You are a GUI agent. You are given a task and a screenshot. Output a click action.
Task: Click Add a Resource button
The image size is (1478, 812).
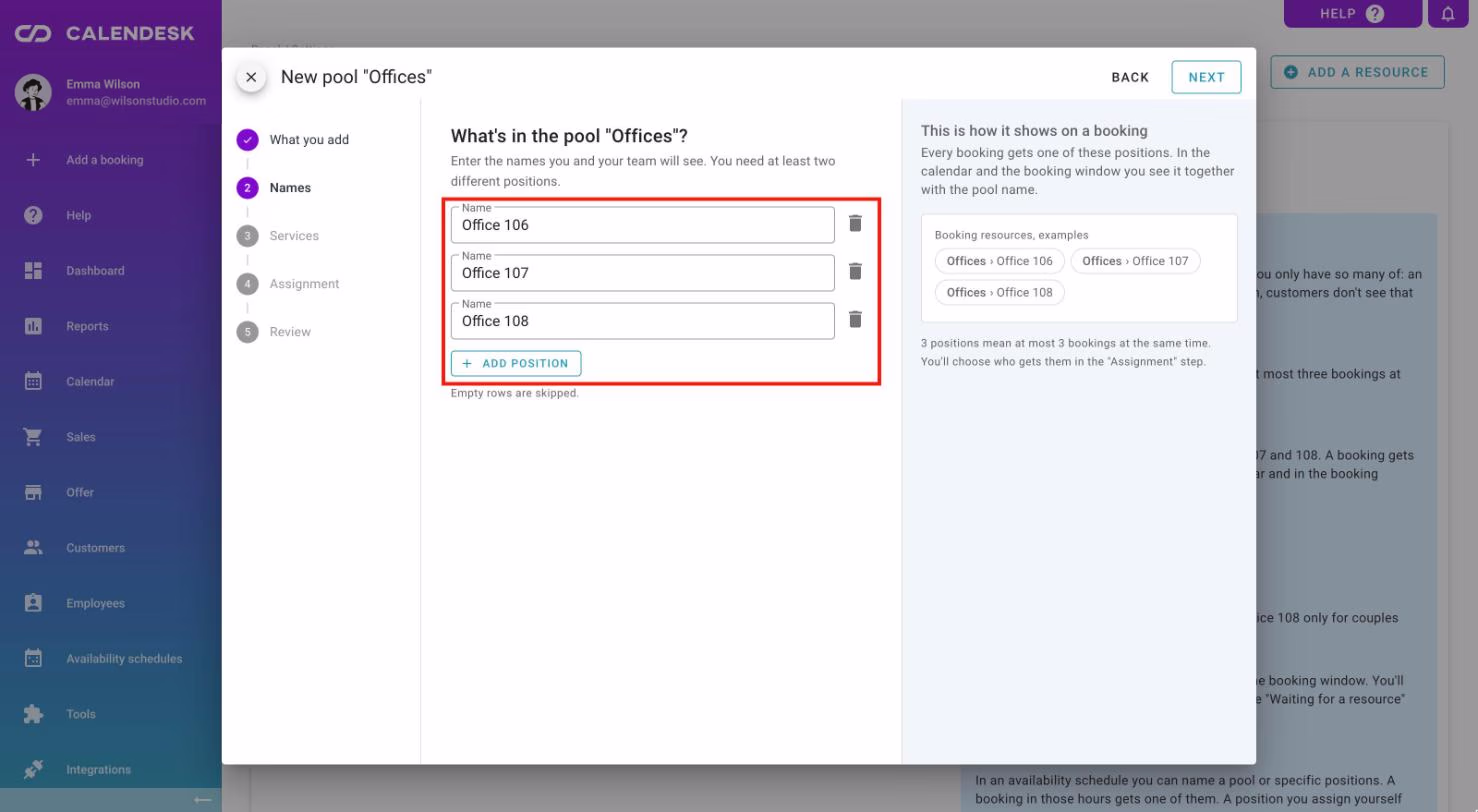[1357, 72]
